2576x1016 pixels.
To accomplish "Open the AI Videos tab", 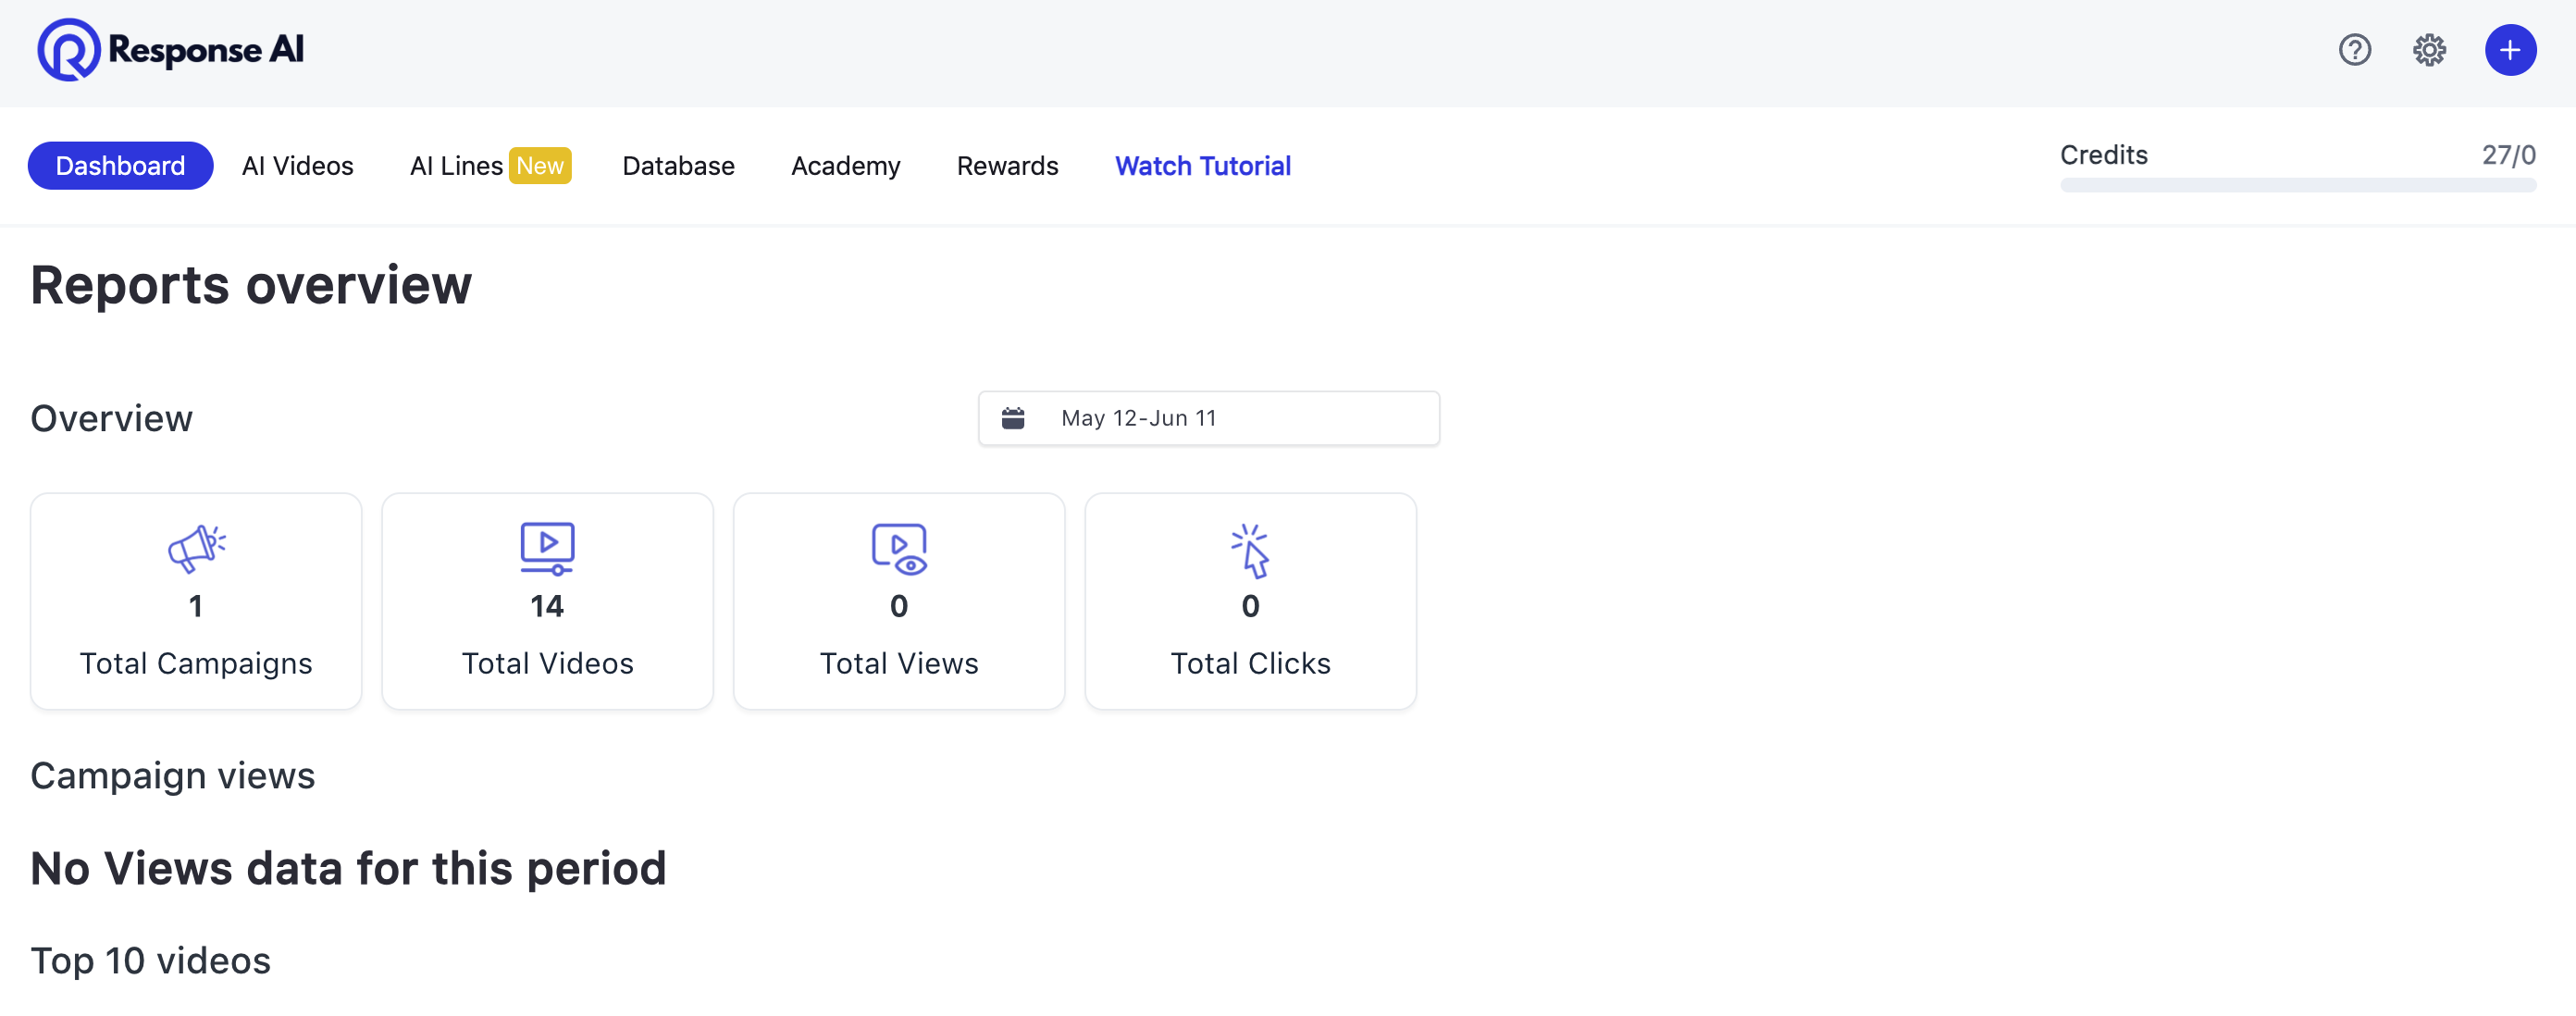I will point(297,165).
